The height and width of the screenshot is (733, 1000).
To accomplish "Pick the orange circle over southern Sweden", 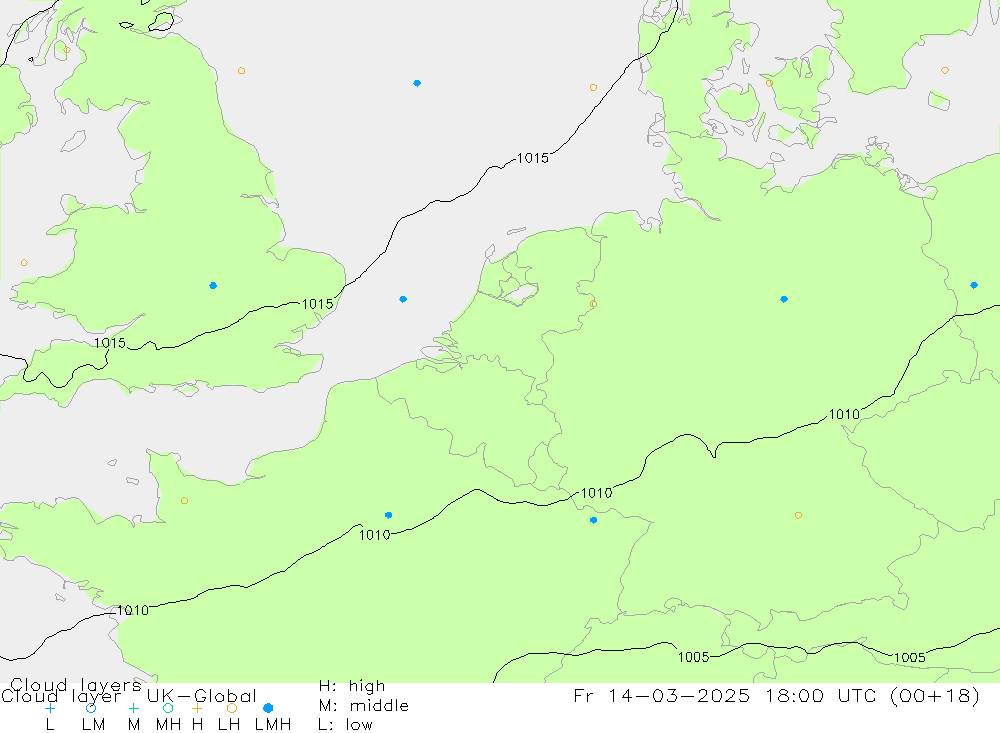I will coord(945,70).
